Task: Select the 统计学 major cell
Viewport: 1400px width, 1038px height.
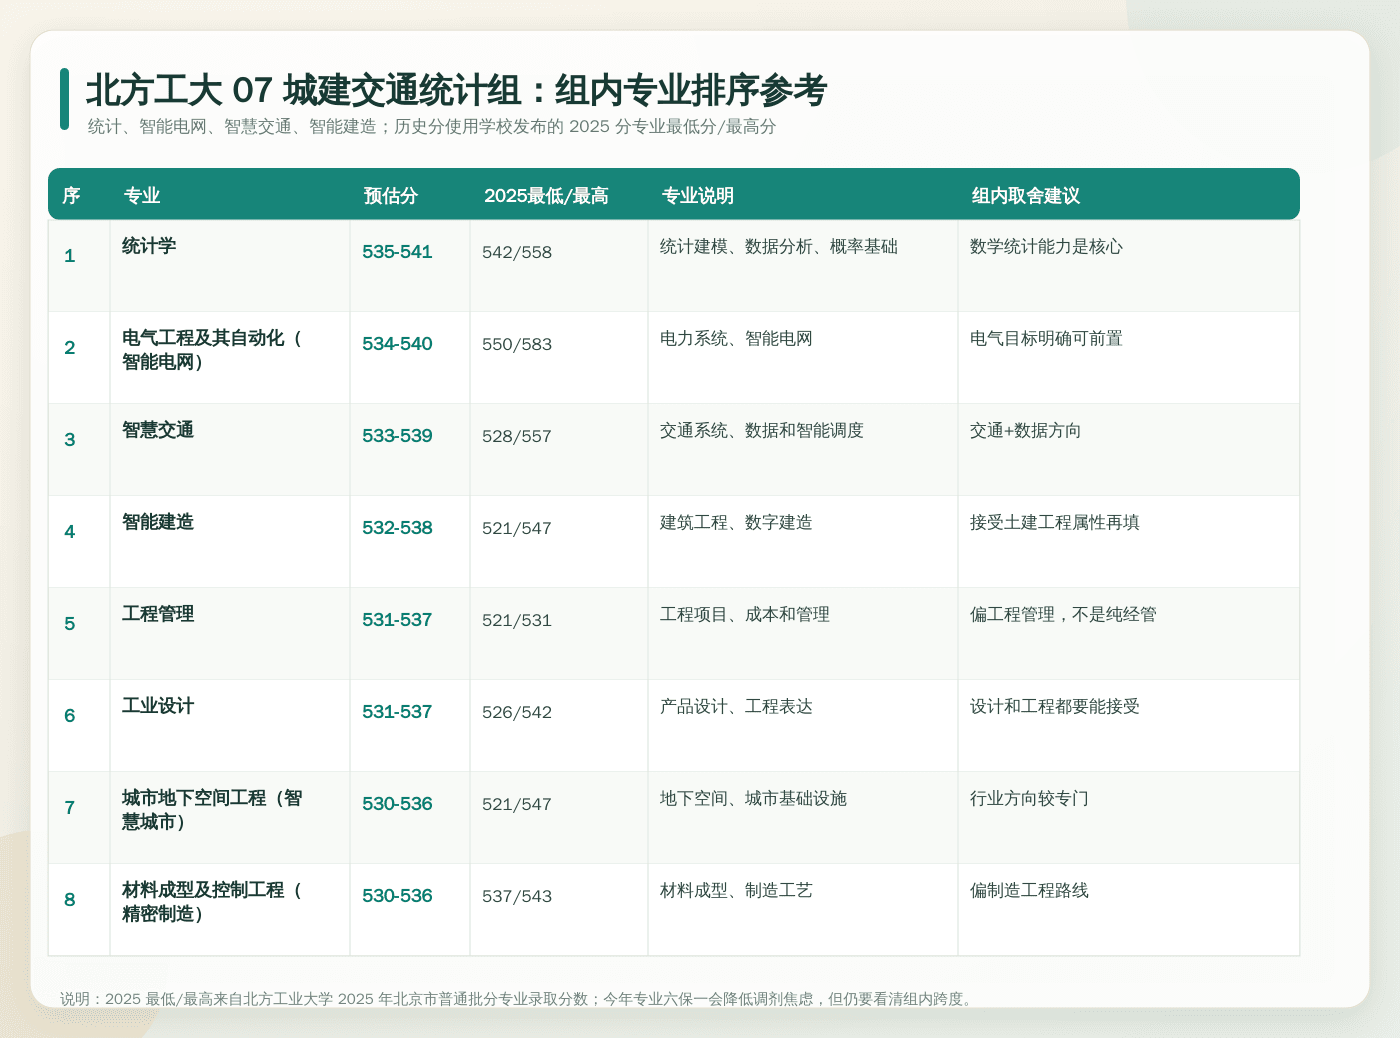Action: pyautogui.click(x=149, y=246)
